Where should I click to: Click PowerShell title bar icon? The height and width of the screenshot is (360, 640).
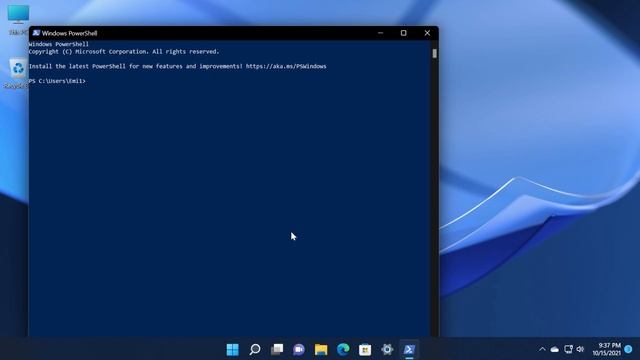(x=36, y=33)
